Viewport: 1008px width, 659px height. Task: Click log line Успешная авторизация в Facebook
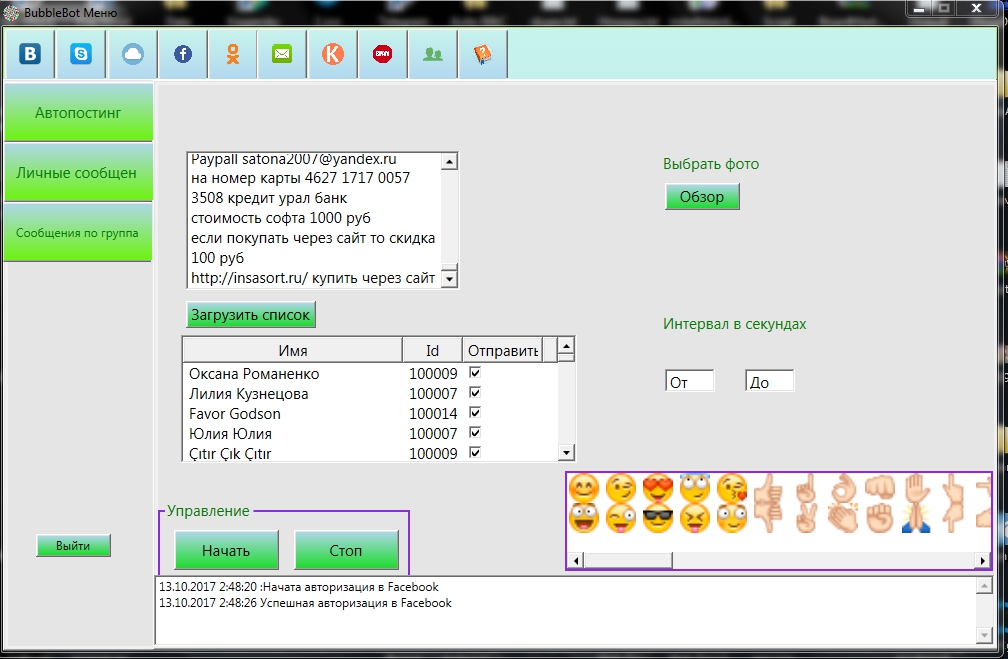tap(305, 603)
